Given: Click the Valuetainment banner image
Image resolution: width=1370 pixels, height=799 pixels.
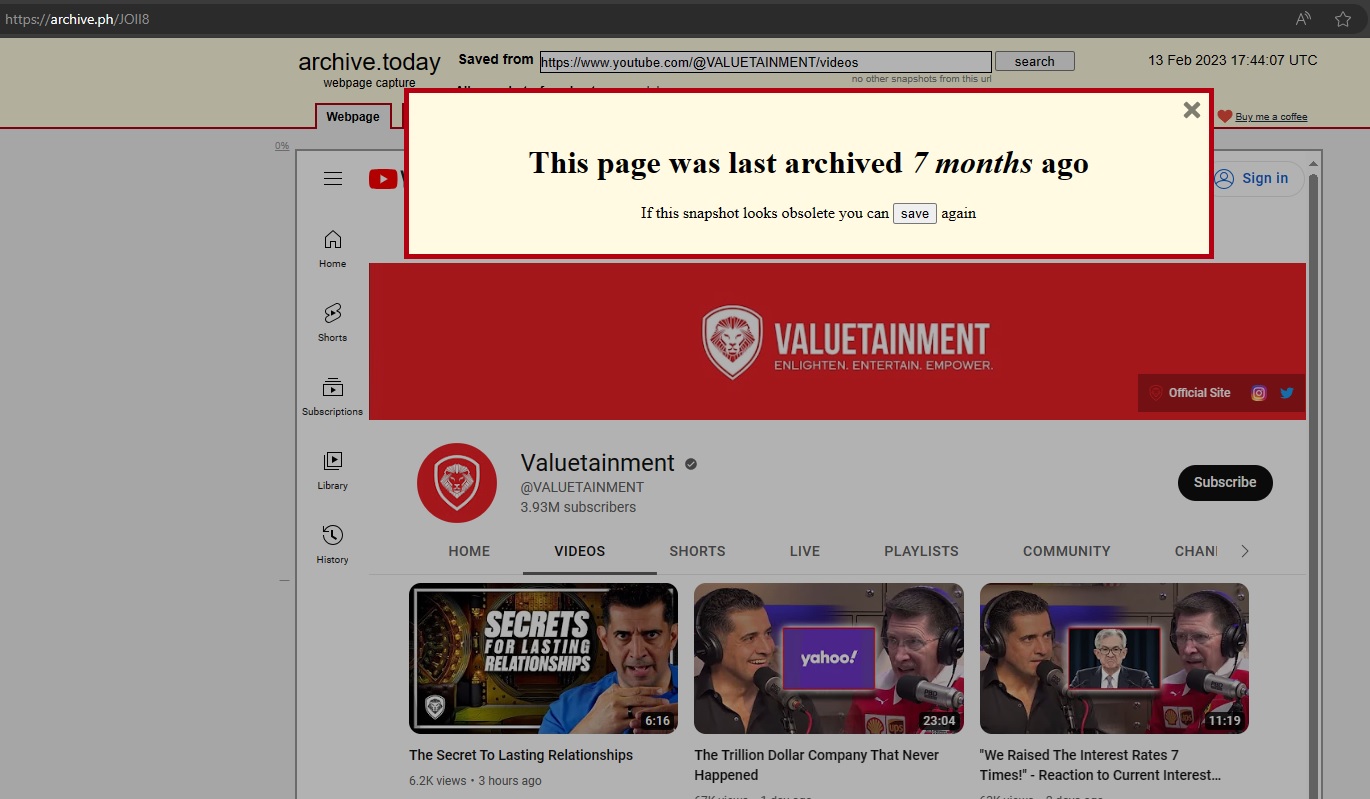Looking at the screenshot, I should pyautogui.click(x=837, y=341).
